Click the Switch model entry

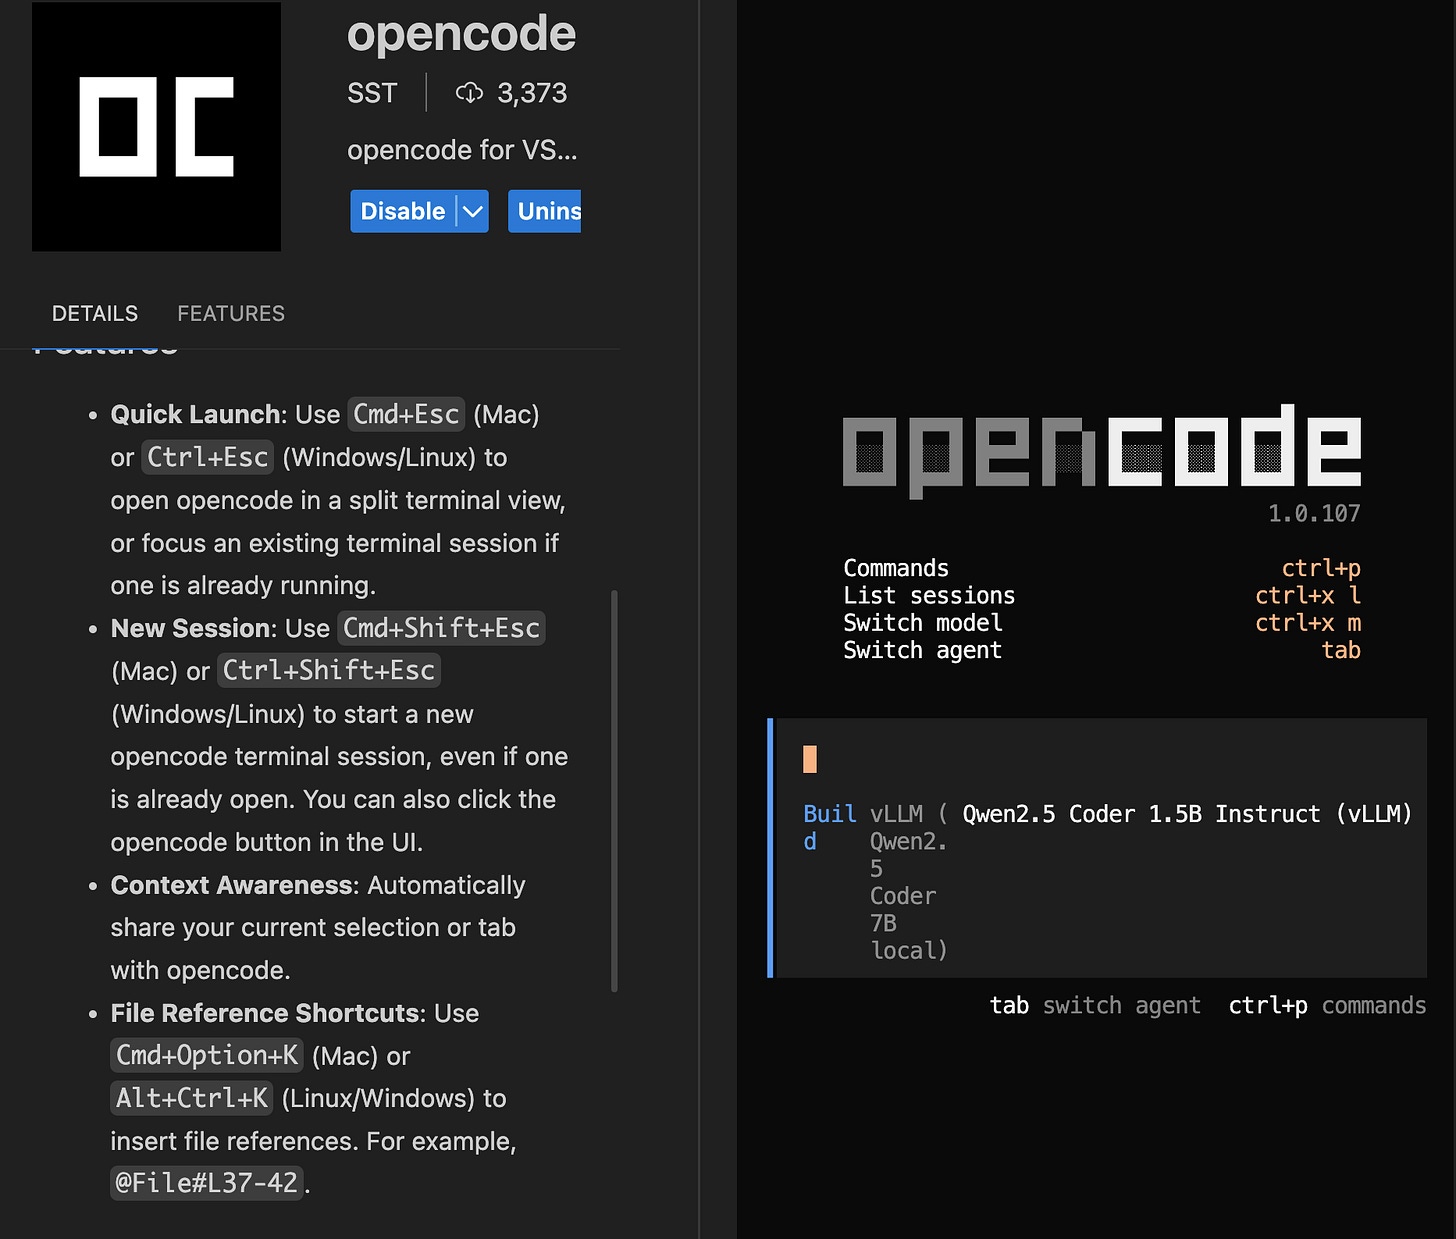click(x=923, y=622)
